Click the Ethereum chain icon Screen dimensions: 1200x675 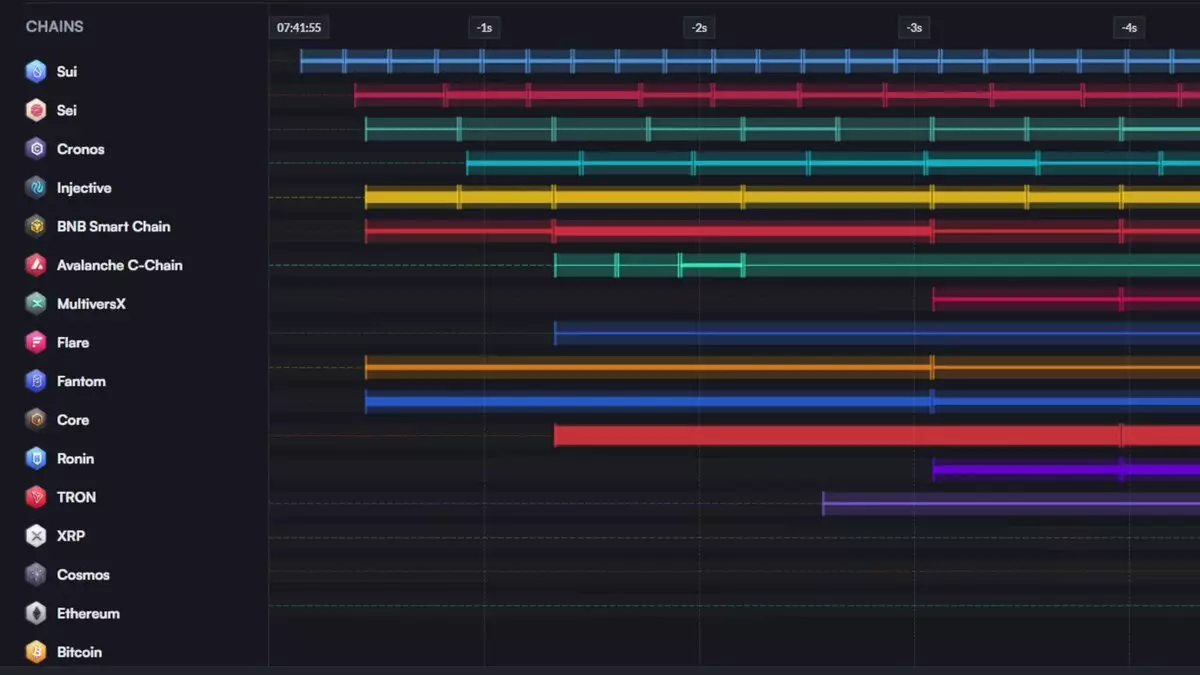pyautogui.click(x=36, y=613)
